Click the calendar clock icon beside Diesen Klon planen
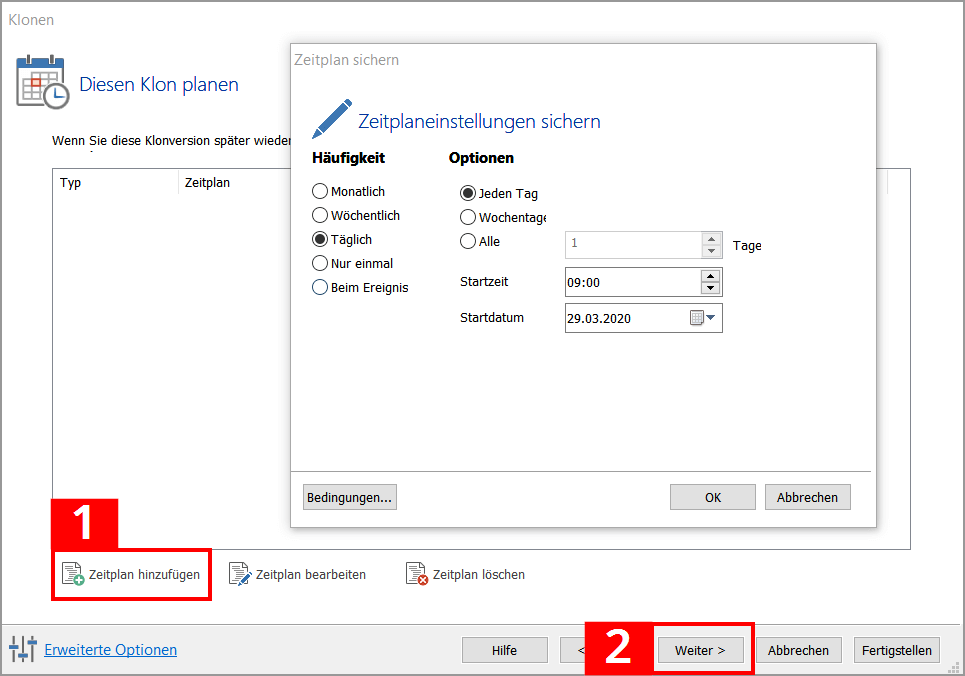 [42, 82]
